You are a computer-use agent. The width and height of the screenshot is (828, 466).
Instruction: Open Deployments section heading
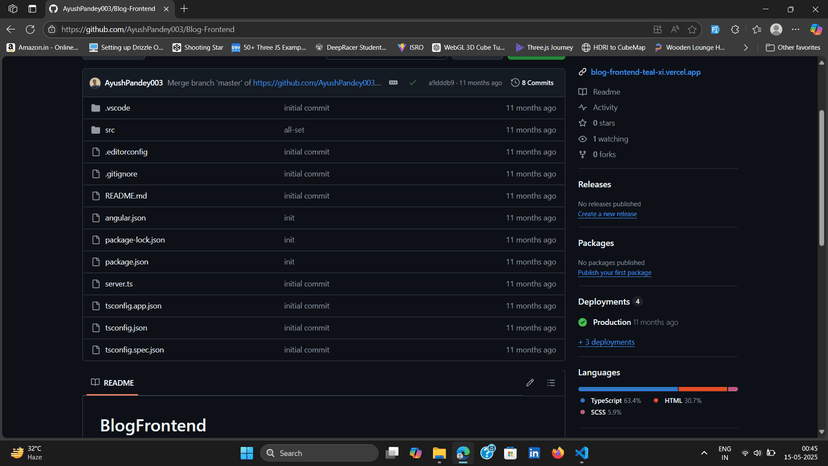[604, 302]
